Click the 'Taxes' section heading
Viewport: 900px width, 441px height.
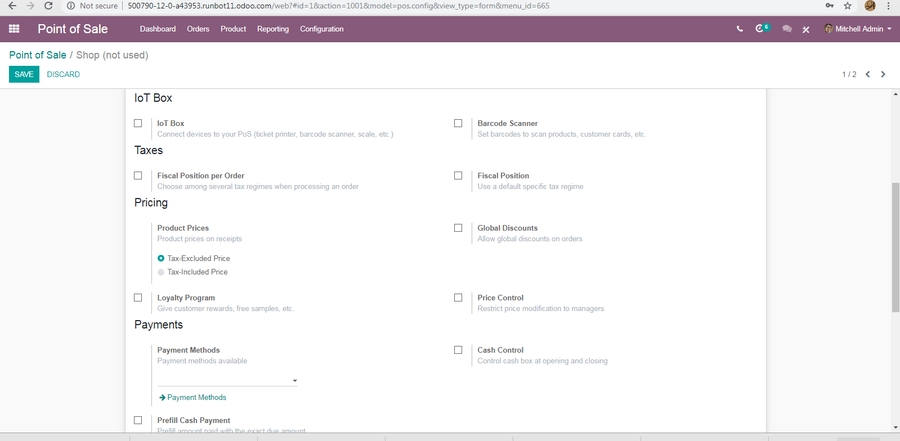tap(149, 150)
